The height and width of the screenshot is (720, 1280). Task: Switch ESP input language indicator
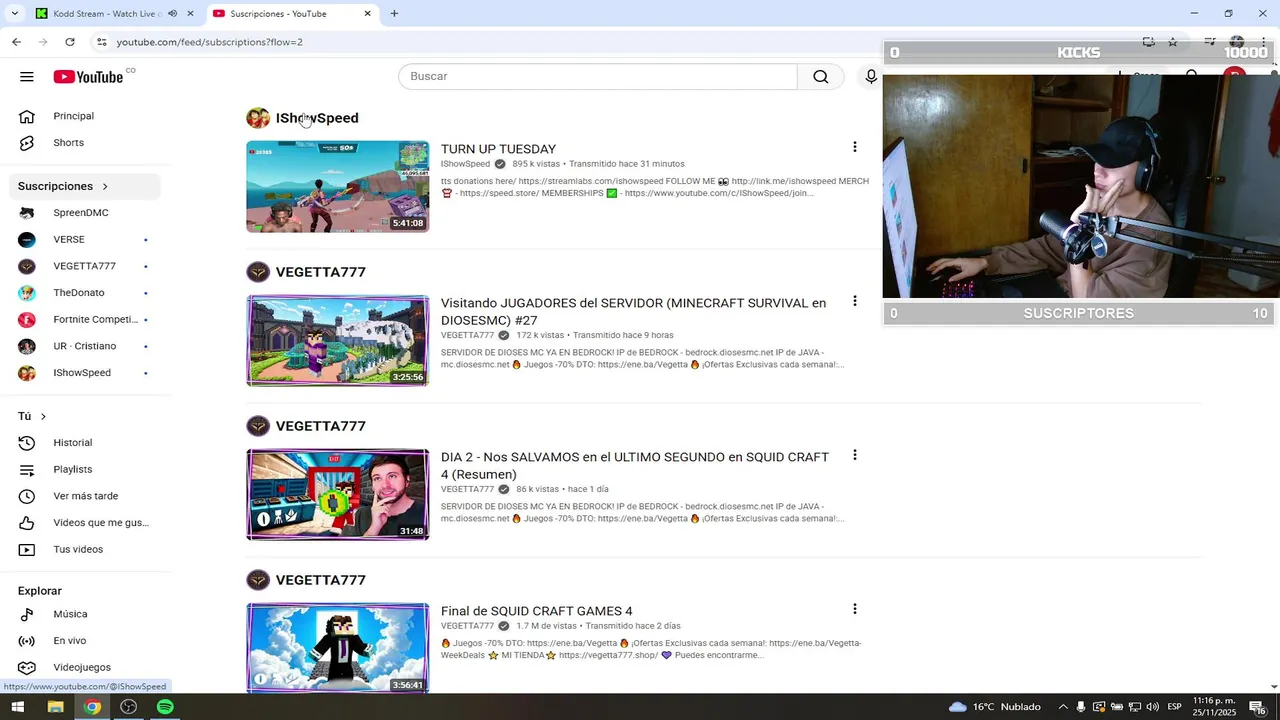1175,707
